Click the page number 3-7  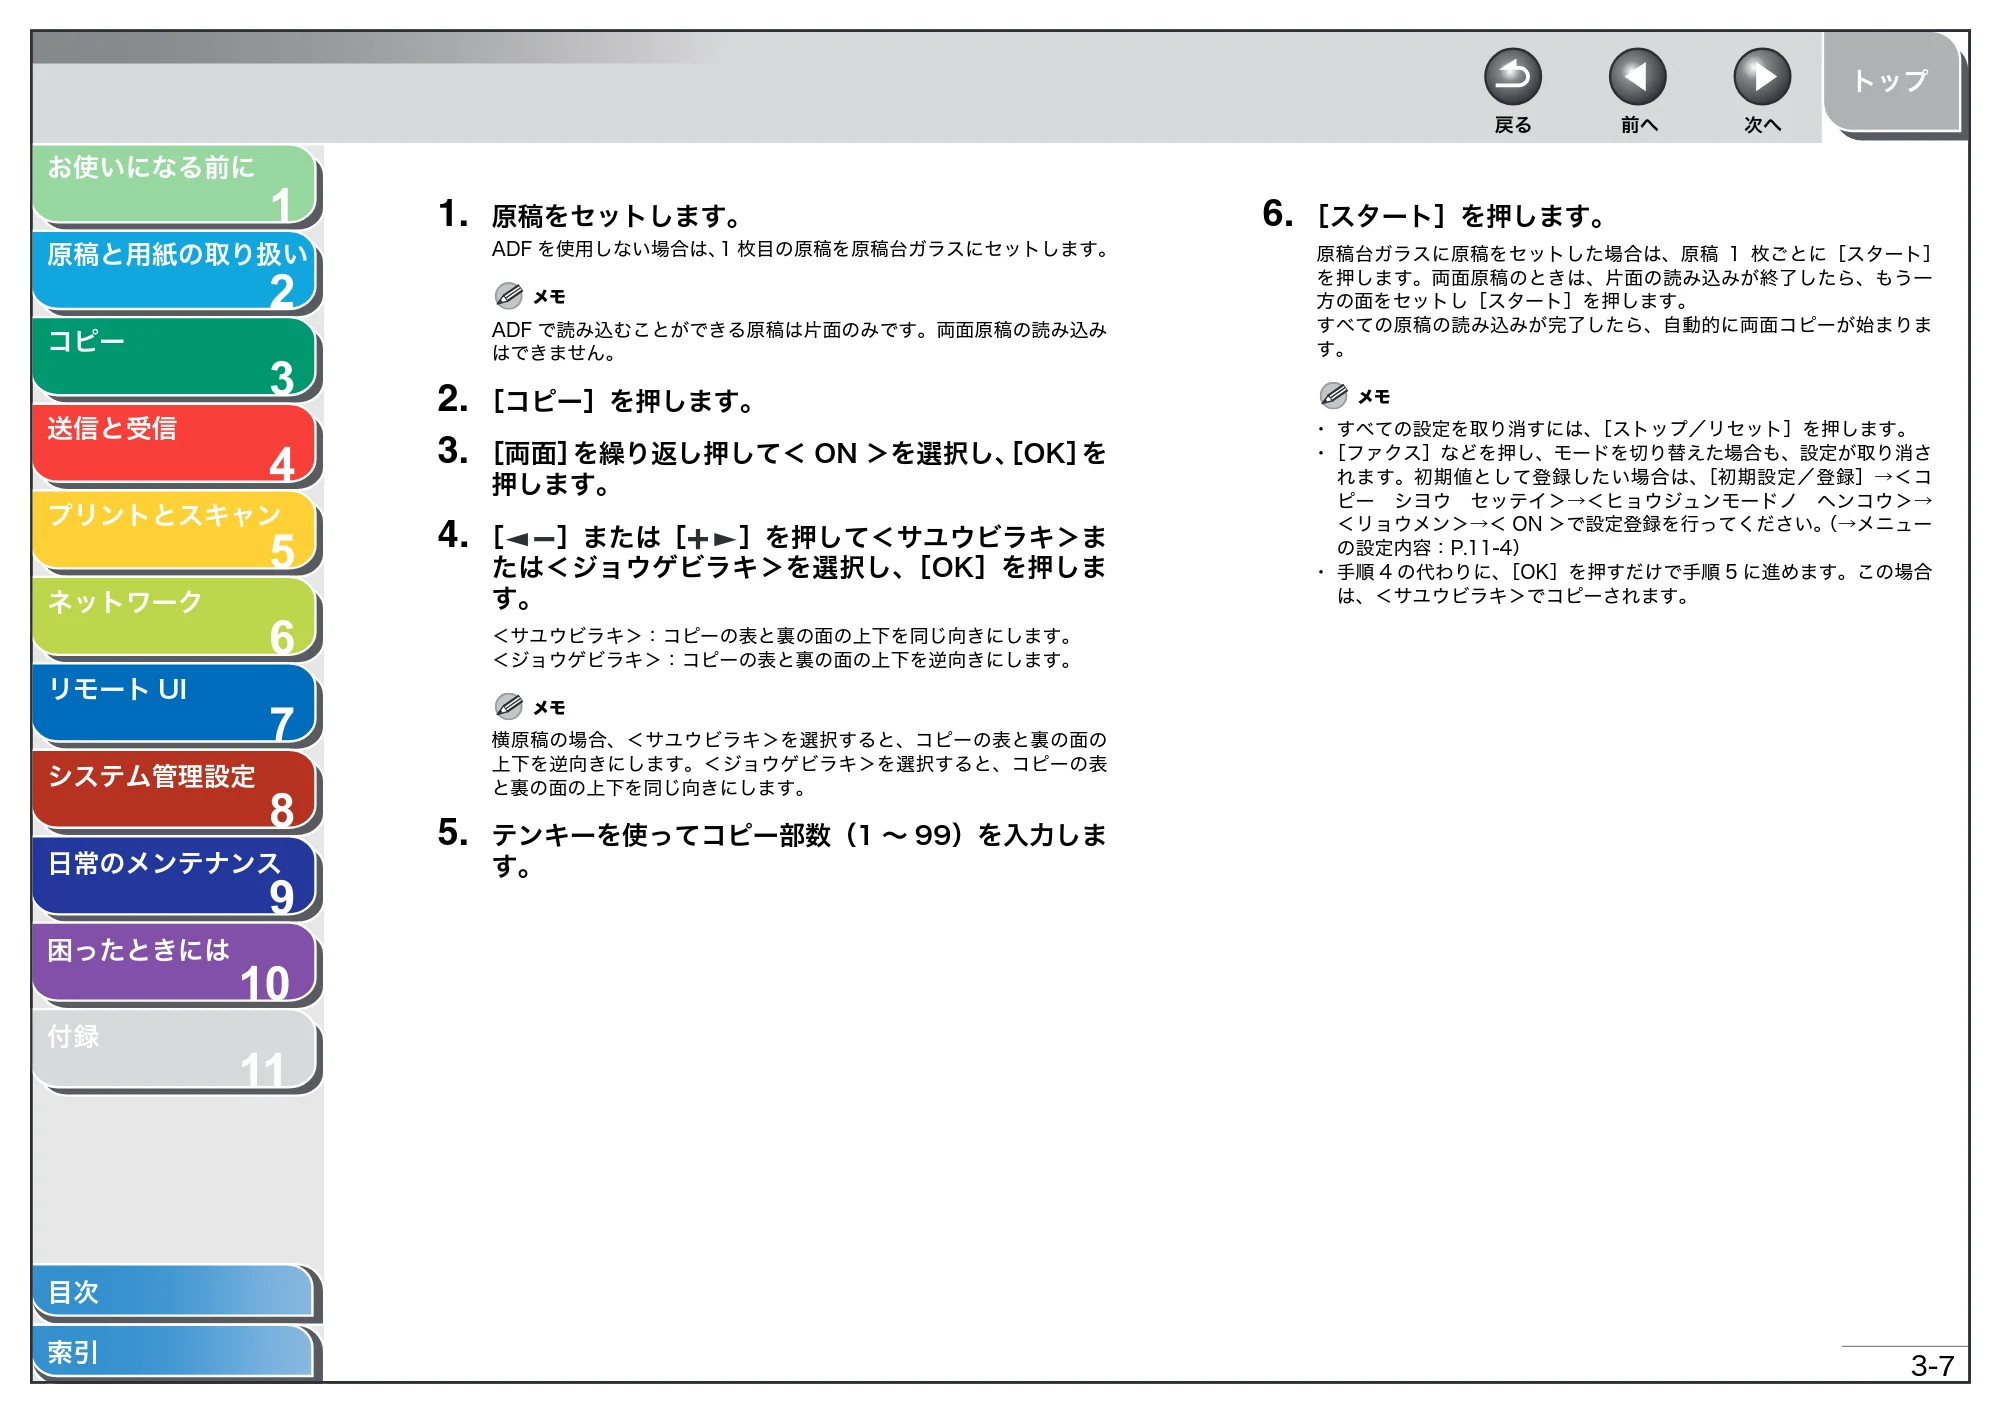coord(1932,1365)
